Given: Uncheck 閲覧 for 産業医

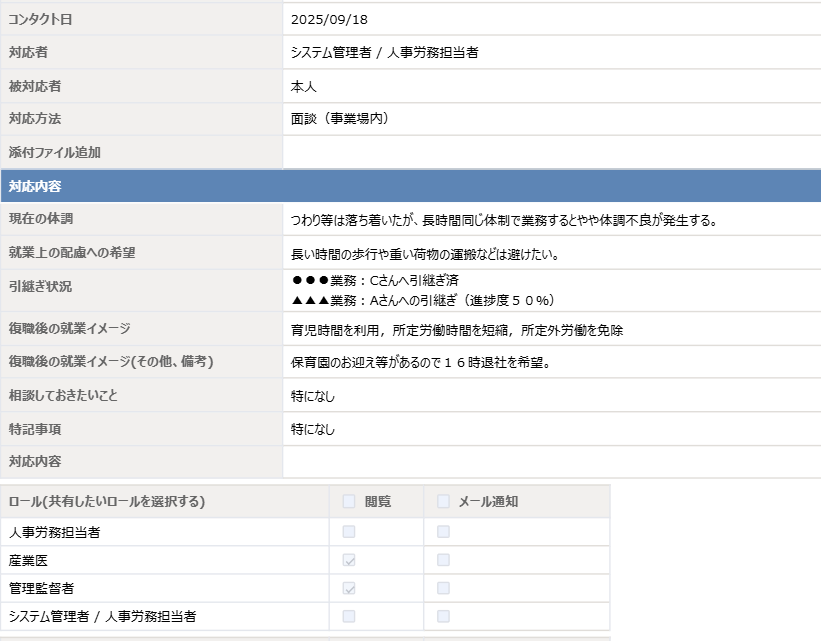Looking at the screenshot, I should click(x=347, y=559).
